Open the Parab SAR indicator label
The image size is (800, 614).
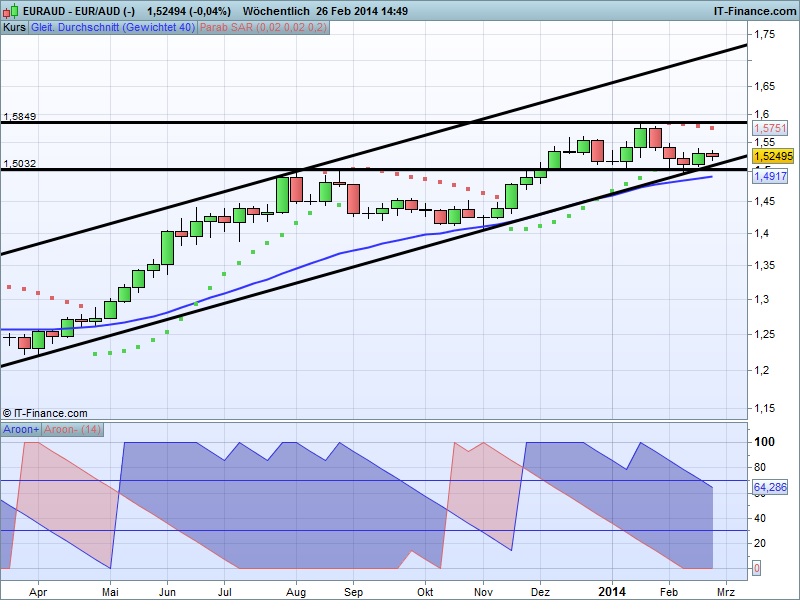[x=263, y=28]
